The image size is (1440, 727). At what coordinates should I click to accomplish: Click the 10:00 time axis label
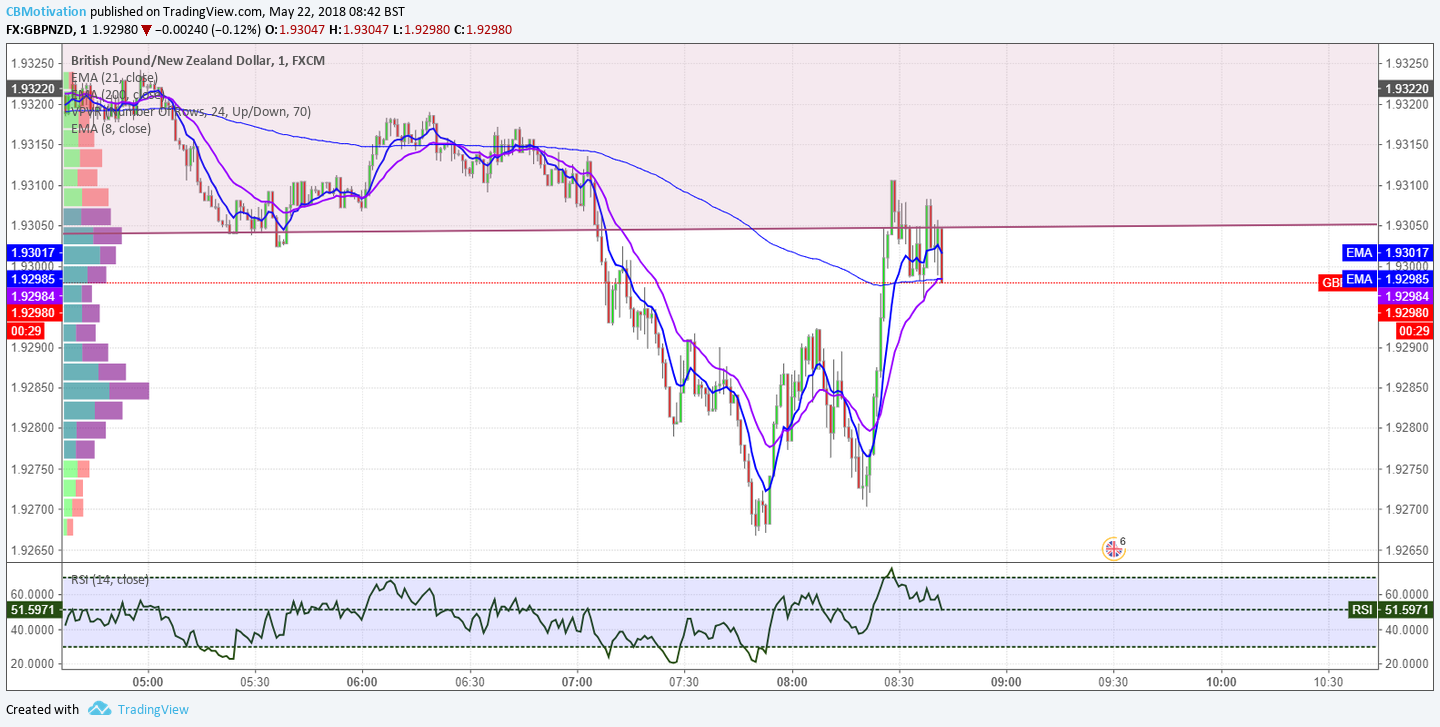(x=1221, y=682)
